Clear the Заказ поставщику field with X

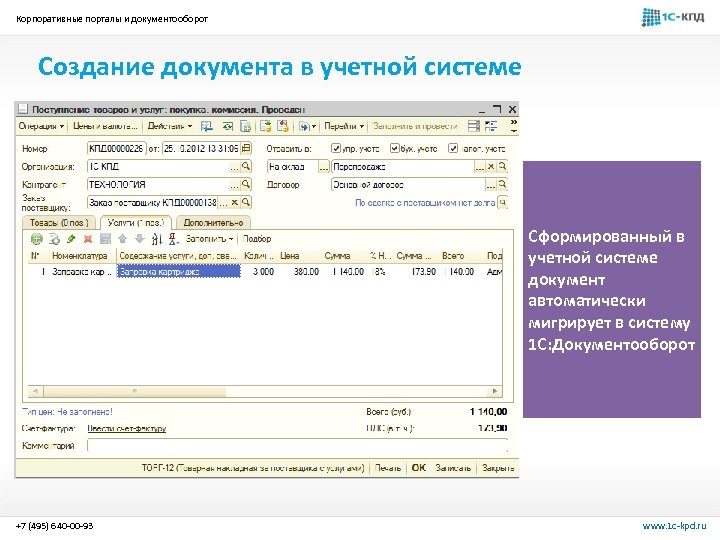click(235, 202)
